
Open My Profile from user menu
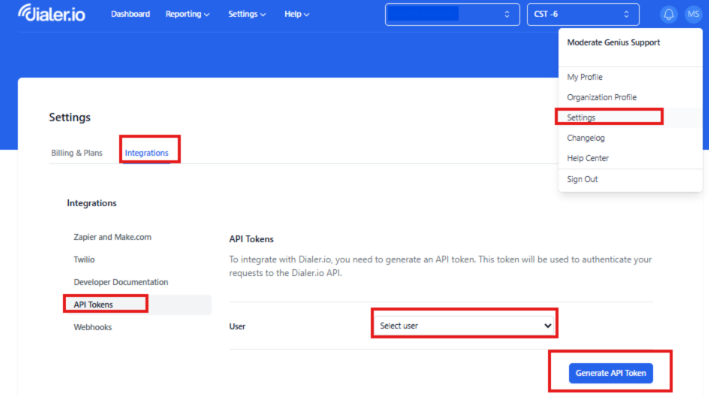tap(585, 77)
